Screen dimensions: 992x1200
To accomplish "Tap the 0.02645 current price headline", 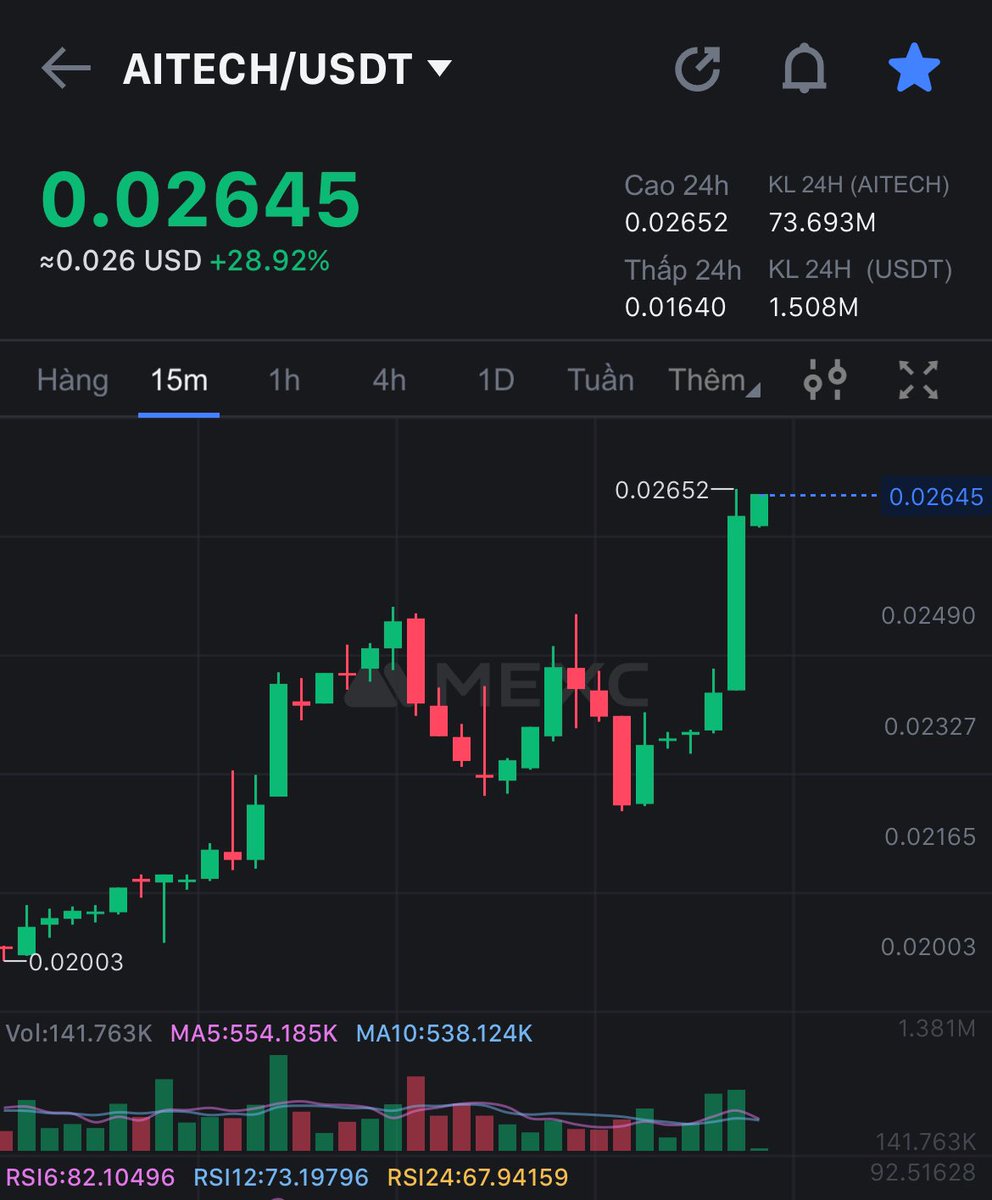I will point(200,199).
